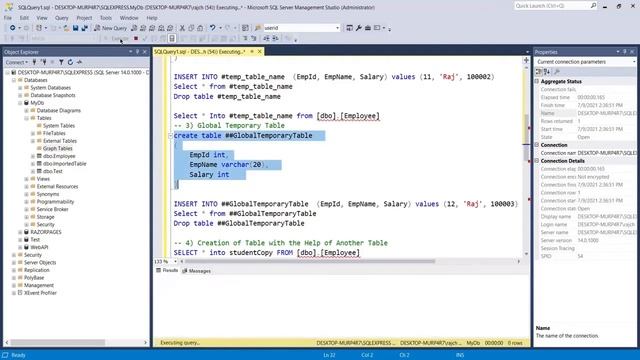640x360 pixels.
Task: Click the 'Server version' row in Properties
Action: tap(586, 240)
